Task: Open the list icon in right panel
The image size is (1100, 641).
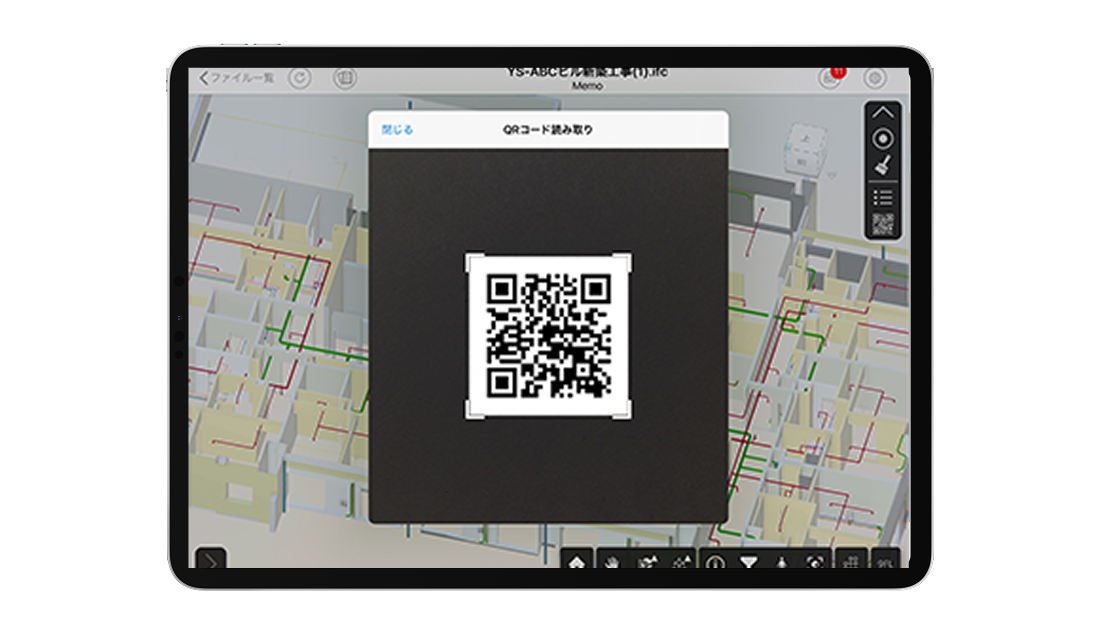Action: point(883,197)
